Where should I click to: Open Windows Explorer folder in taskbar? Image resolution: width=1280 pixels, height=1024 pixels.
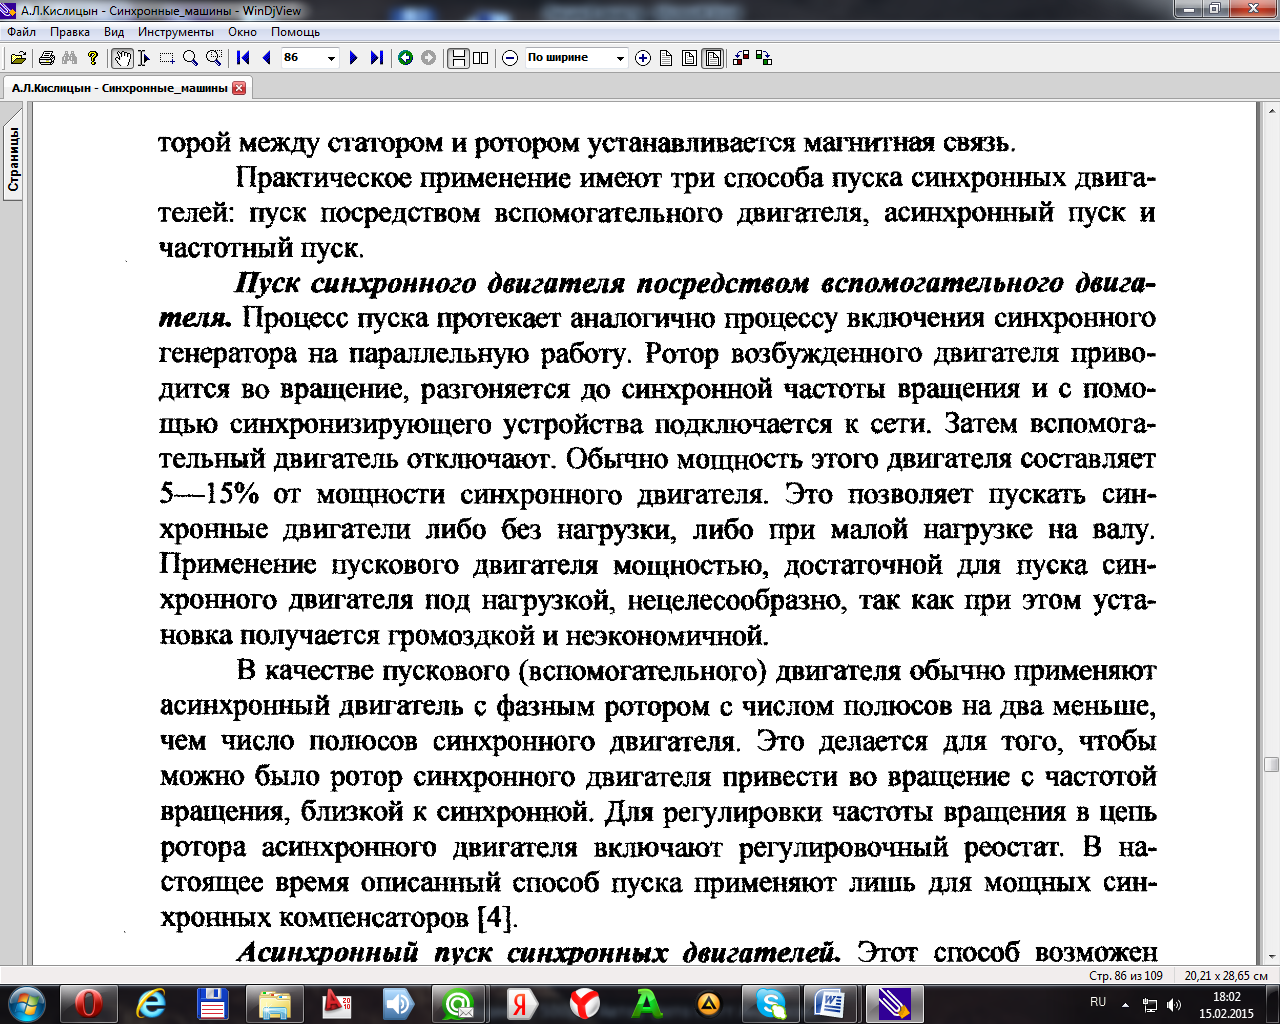tap(274, 1003)
